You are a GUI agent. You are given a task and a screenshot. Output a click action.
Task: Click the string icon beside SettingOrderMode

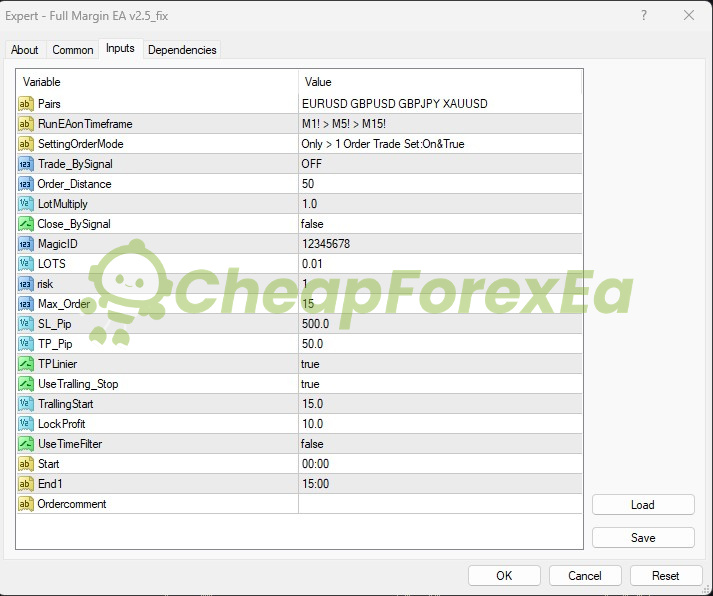coord(26,144)
